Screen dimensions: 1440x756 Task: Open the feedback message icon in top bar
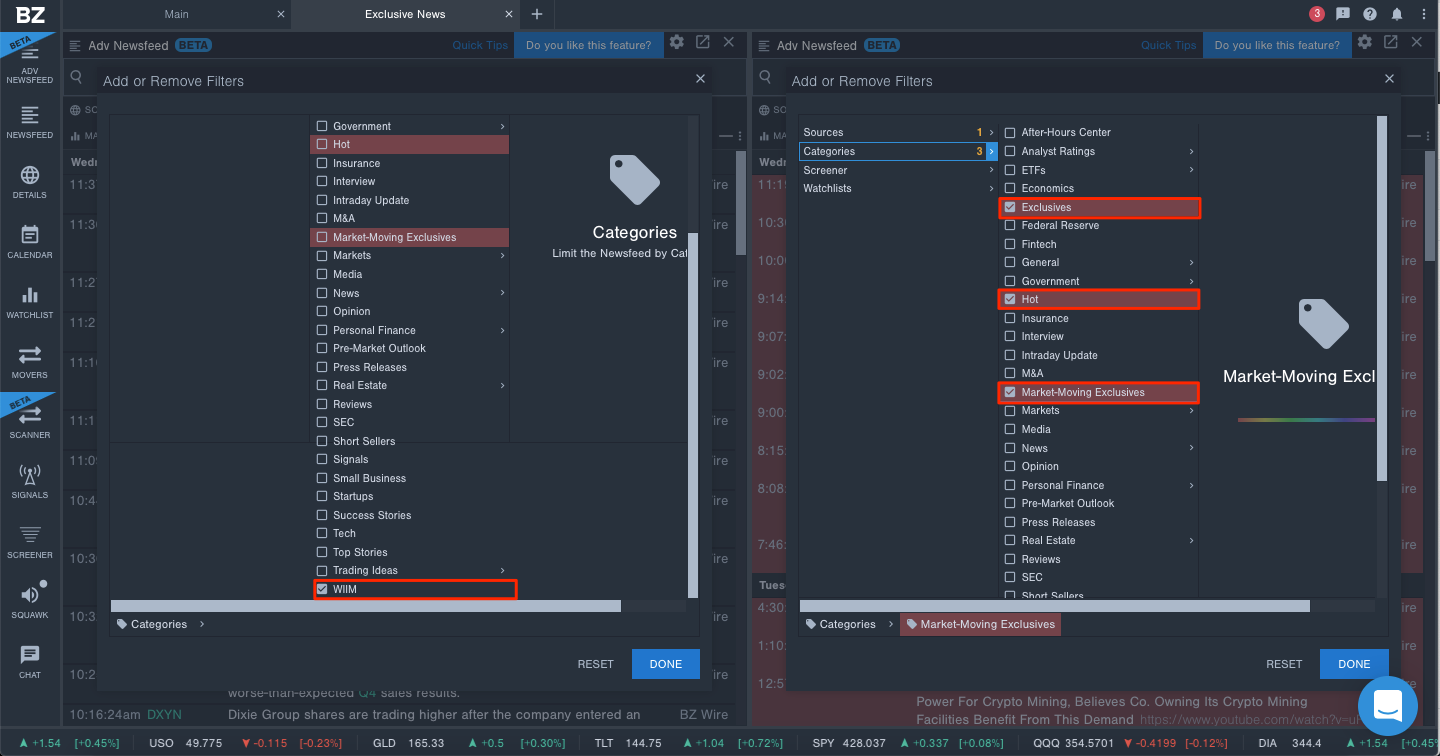pyautogui.click(x=1343, y=14)
